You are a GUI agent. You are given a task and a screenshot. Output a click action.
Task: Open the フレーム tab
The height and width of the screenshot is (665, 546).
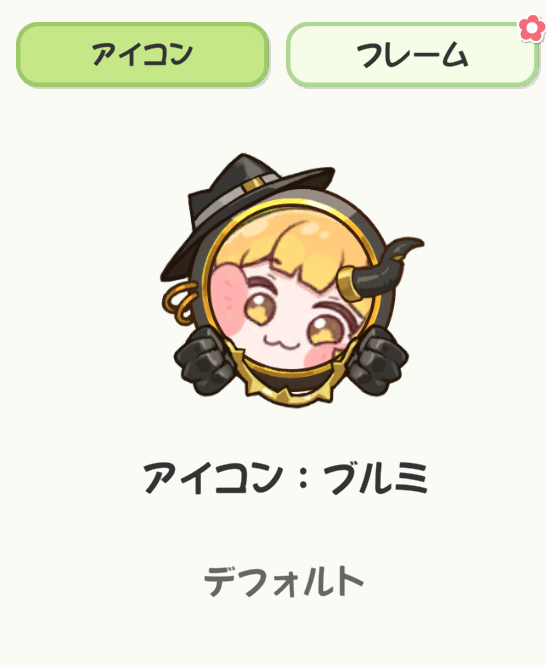(412, 55)
